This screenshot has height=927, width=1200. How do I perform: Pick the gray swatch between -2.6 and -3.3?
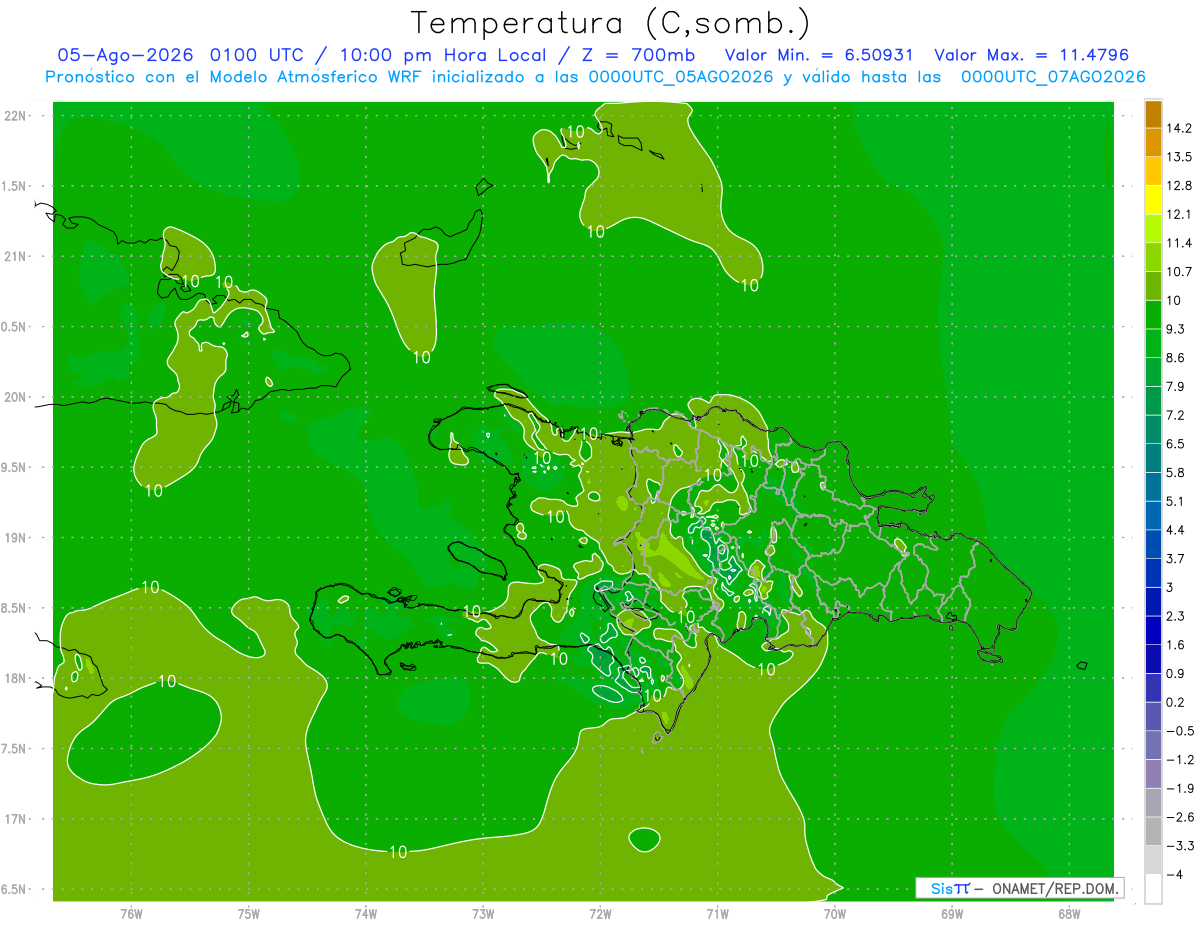(1153, 831)
